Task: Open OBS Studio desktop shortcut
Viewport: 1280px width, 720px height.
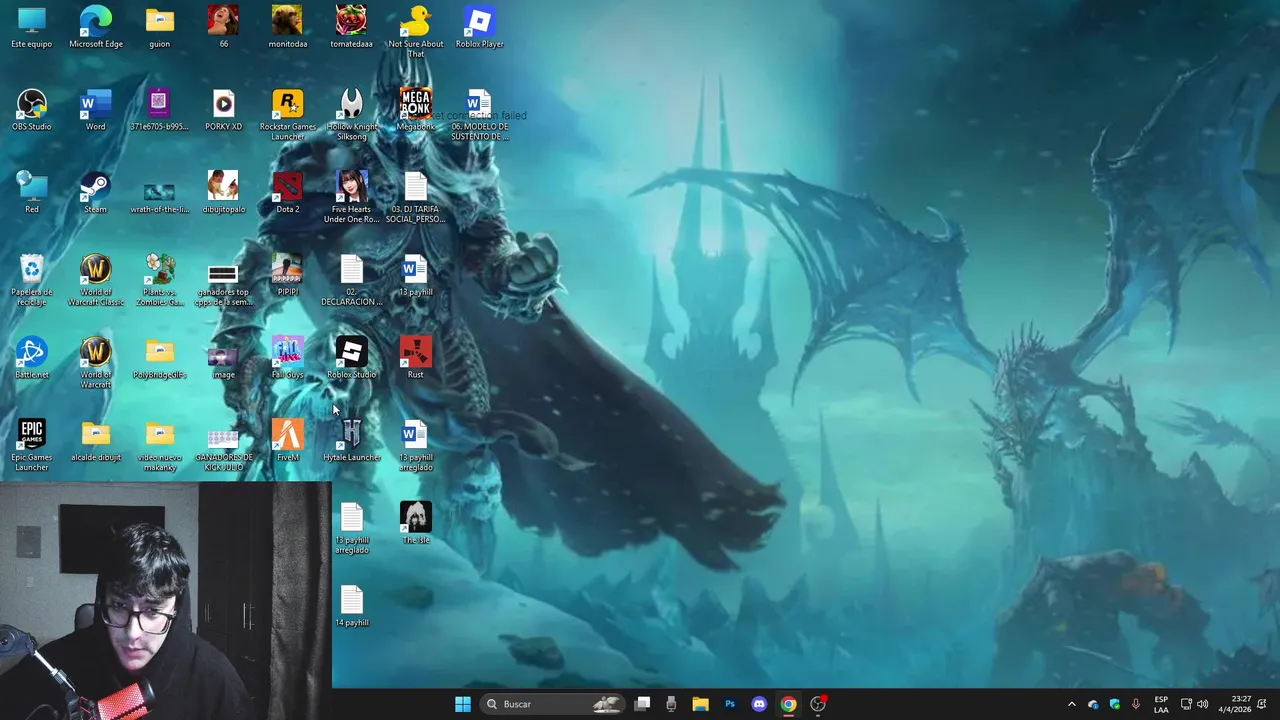Action: 32,110
